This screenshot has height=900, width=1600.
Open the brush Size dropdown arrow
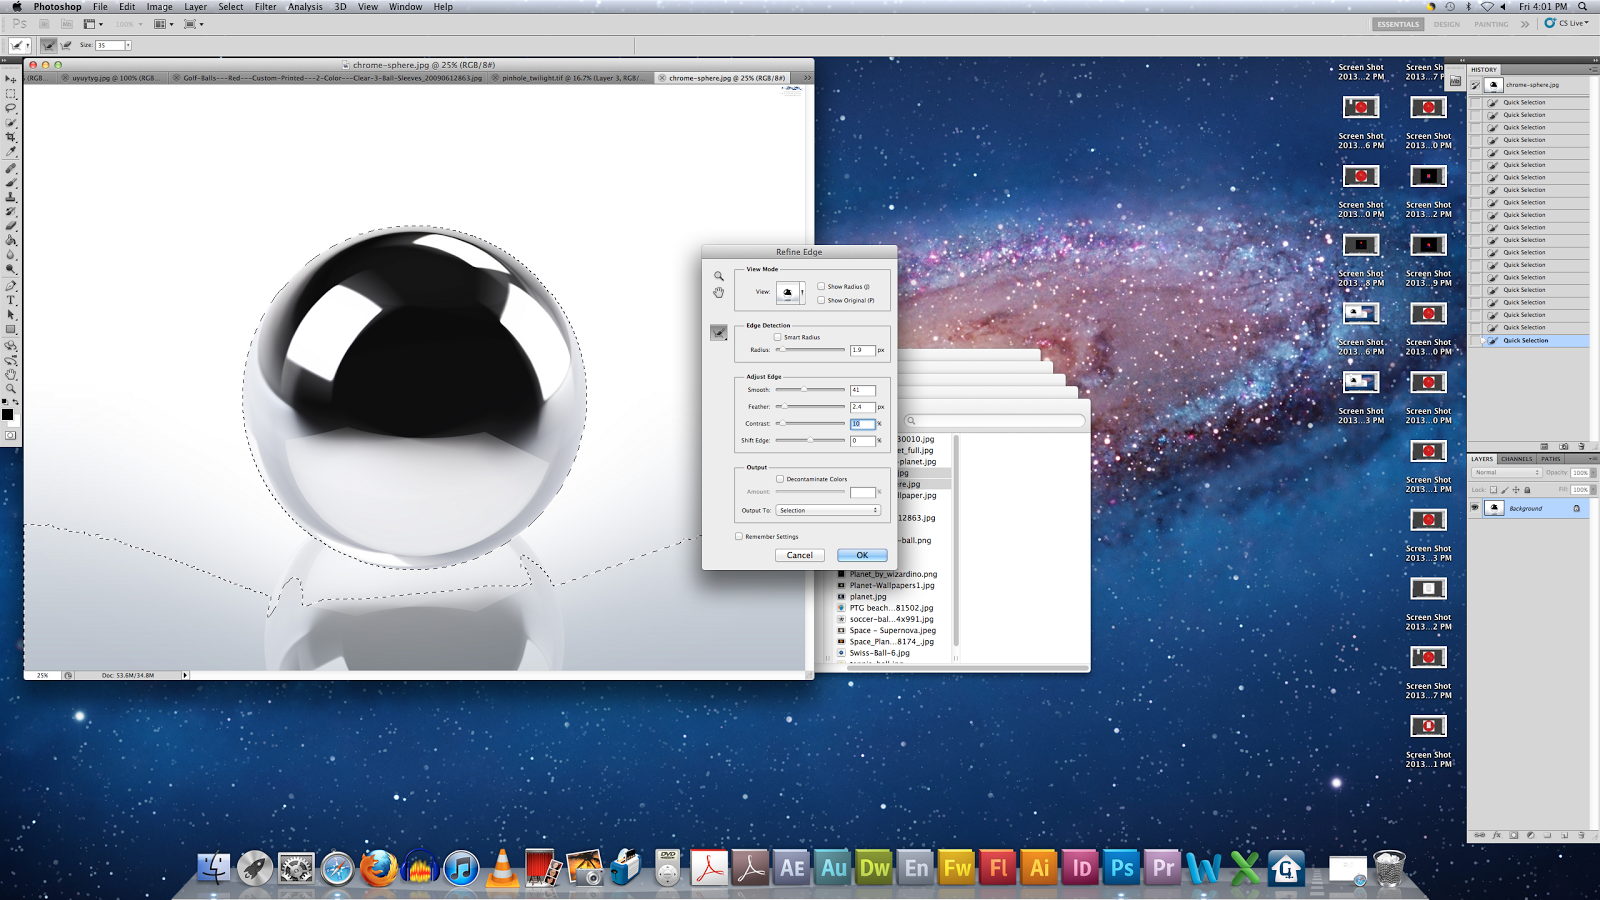click(128, 45)
